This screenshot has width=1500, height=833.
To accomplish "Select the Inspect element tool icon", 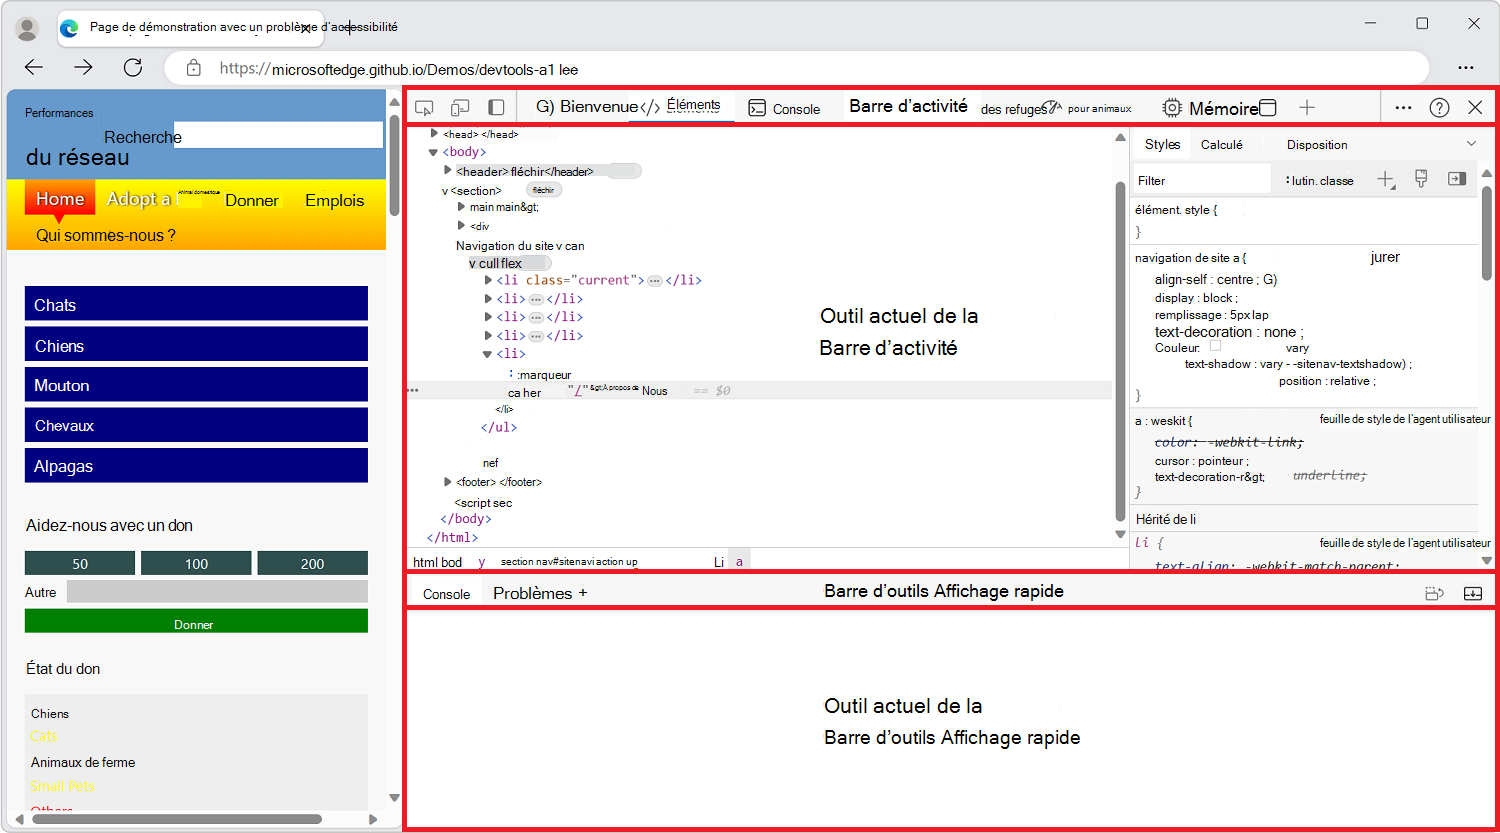I will (424, 107).
